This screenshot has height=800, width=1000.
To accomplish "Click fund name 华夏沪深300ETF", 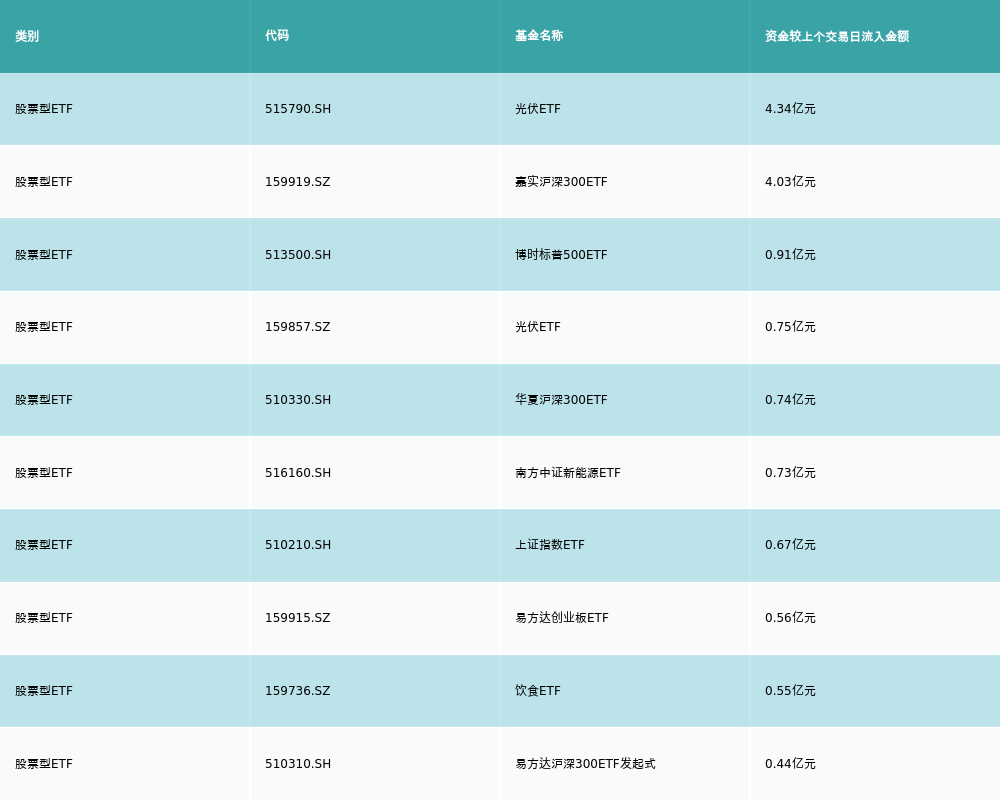I will [561, 400].
